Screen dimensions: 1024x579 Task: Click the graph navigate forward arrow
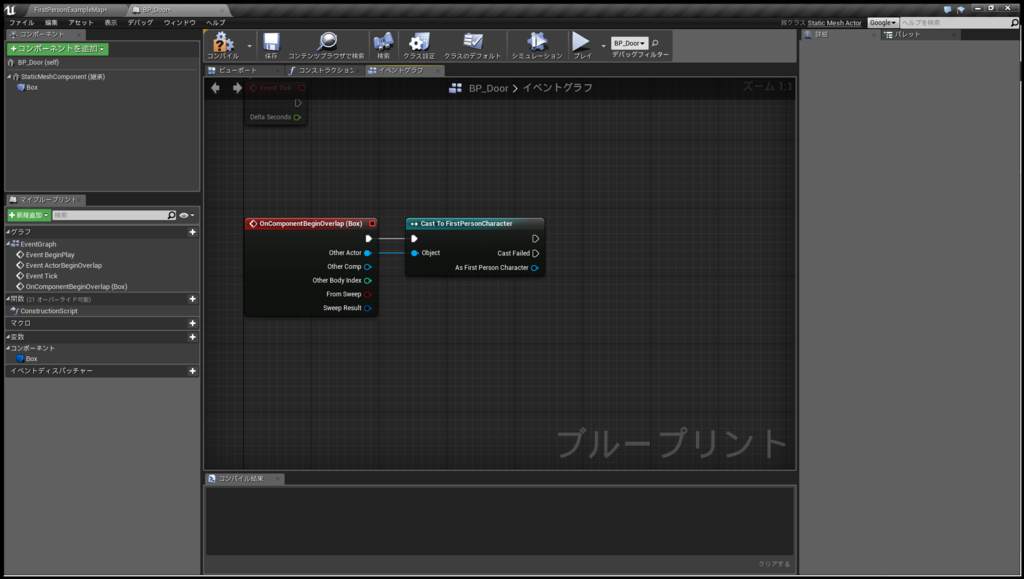[237, 87]
